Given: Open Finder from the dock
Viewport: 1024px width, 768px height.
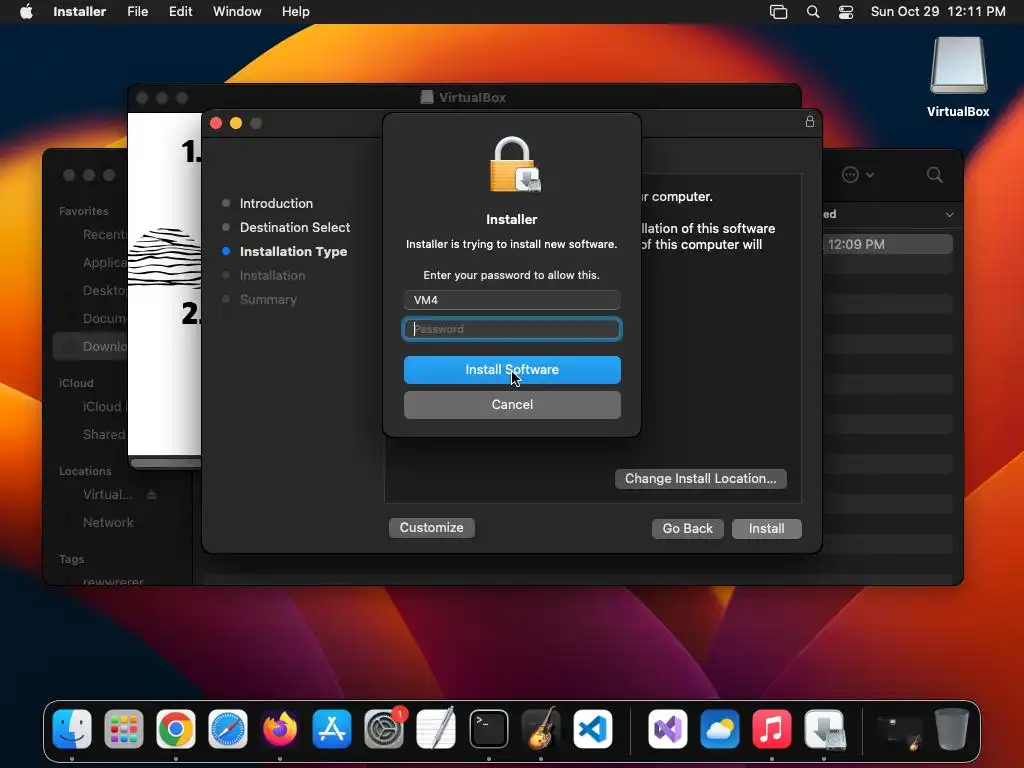Looking at the screenshot, I should pyautogui.click(x=72, y=728).
